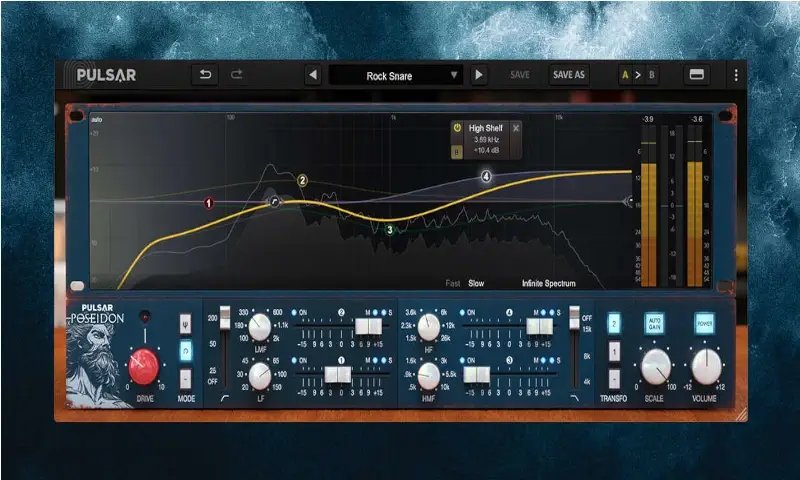Open the three-dot options menu
800x480 pixels.
tap(736, 75)
